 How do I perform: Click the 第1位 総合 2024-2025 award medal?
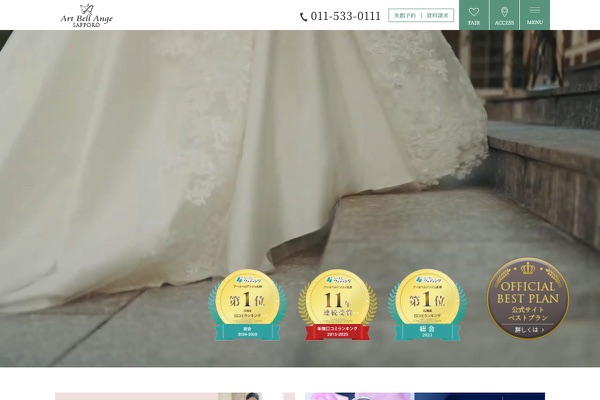(x=248, y=305)
